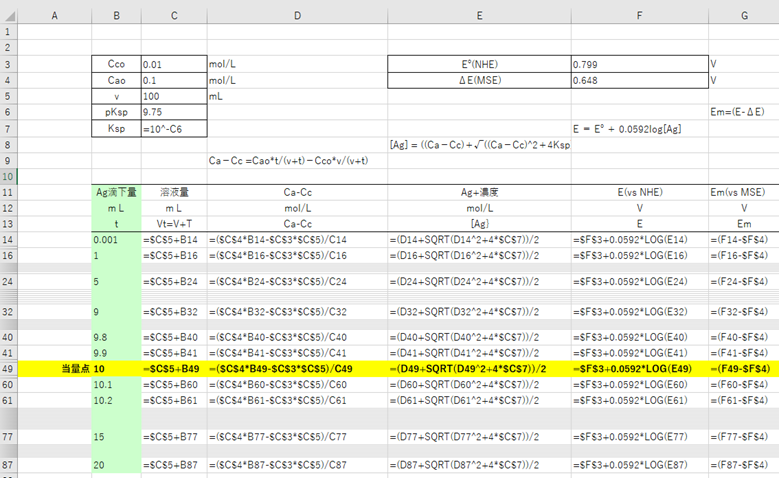
Task: Click the 0.799 value cell
Action: (639, 64)
